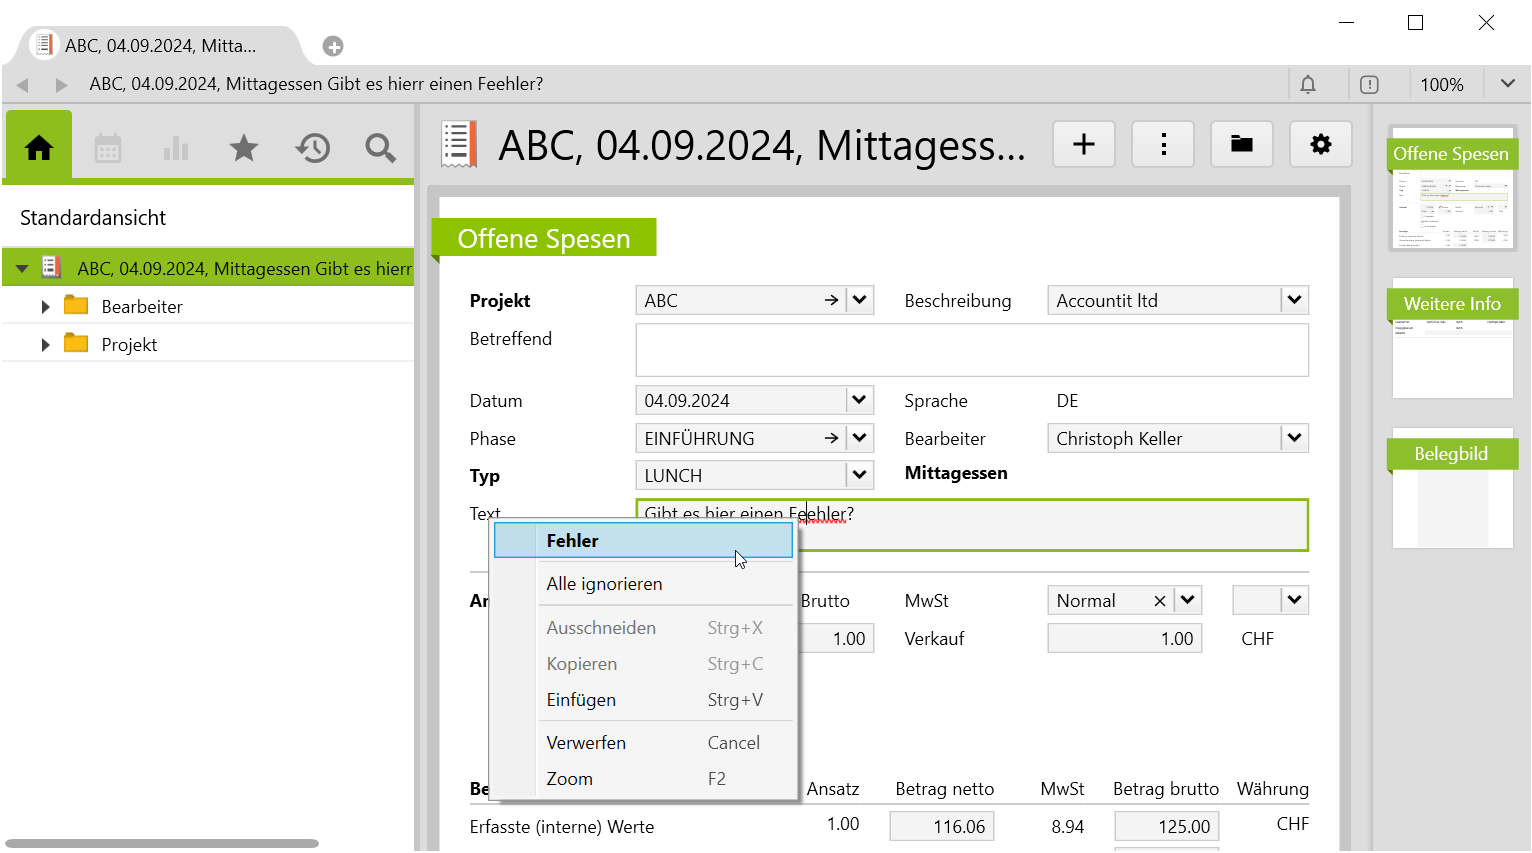Clear the MwSt 'Normal' value with X
Screen dimensions: 1532x853
pyautogui.click(x=1159, y=601)
